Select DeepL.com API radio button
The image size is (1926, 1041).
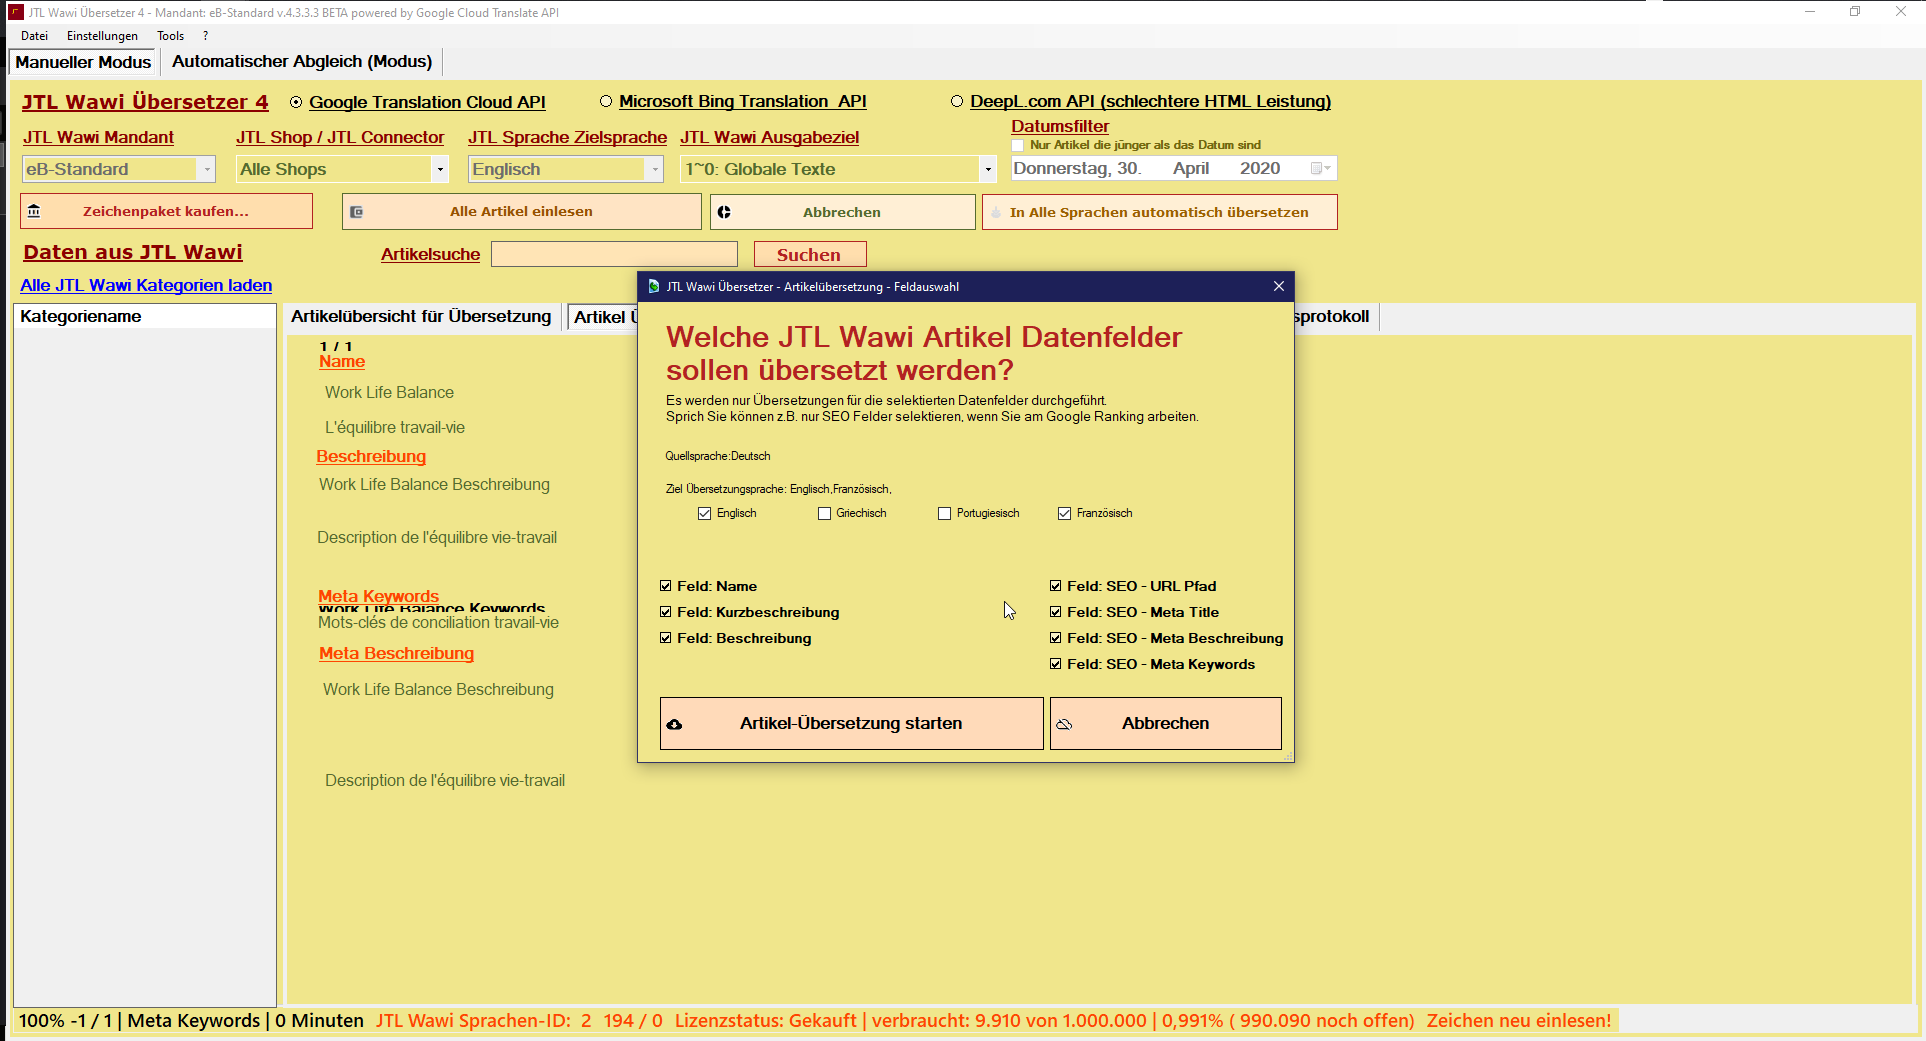[x=957, y=101]
